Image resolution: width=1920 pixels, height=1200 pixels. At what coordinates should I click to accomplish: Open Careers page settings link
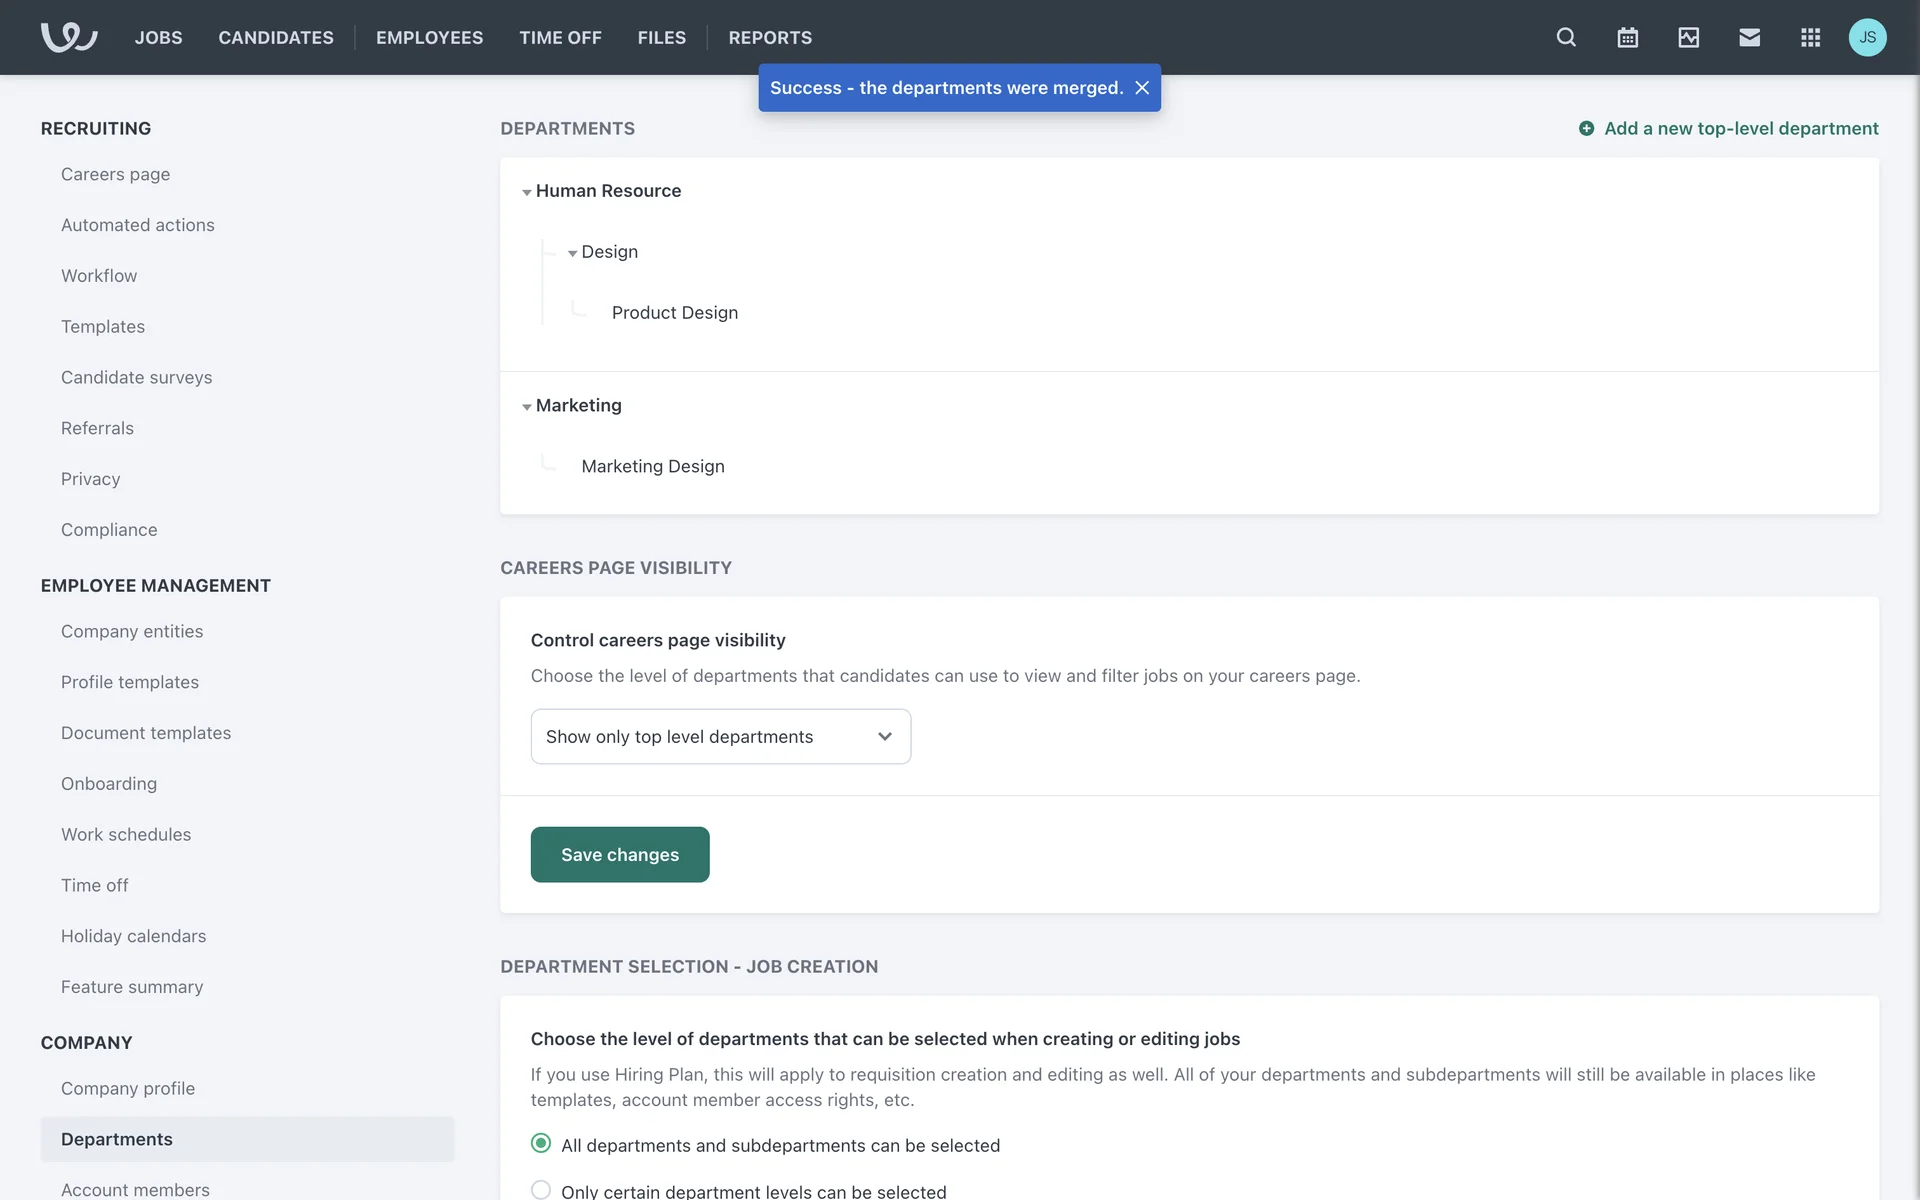tap(115, 174)
